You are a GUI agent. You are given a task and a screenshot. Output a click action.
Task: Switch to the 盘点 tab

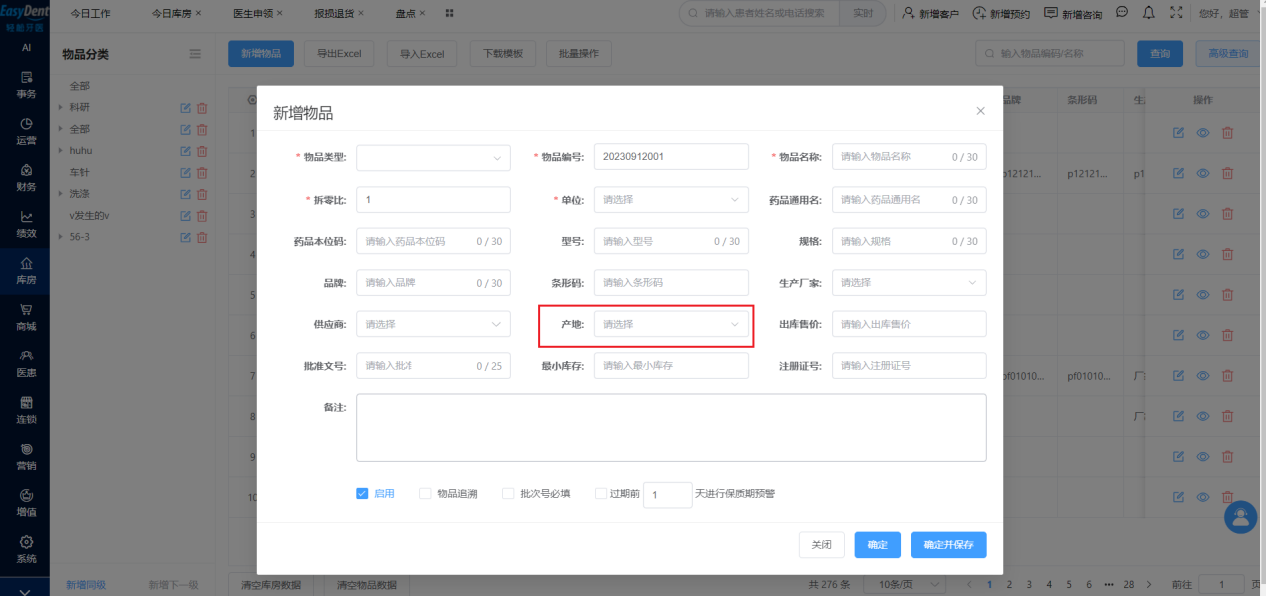[404, 14]
